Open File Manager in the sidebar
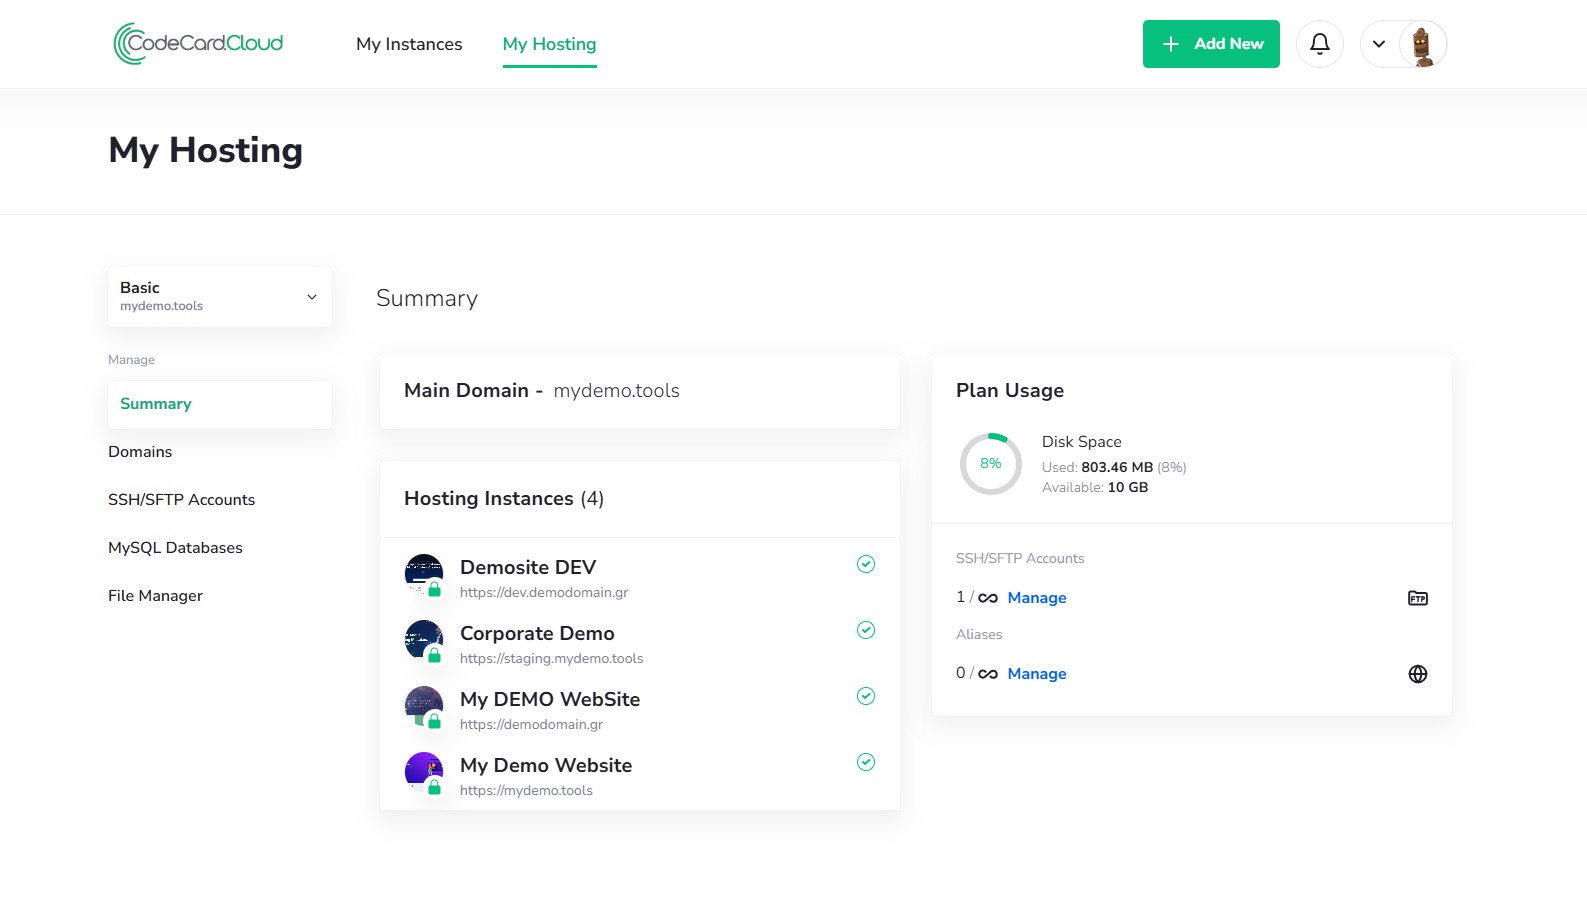The image size is (1587, 915). point(155,596)
